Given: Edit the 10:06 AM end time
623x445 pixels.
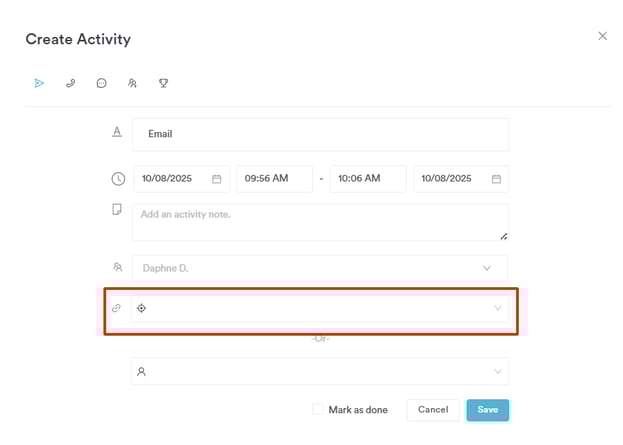Looking at the screenshot, I should coord(367,179).
